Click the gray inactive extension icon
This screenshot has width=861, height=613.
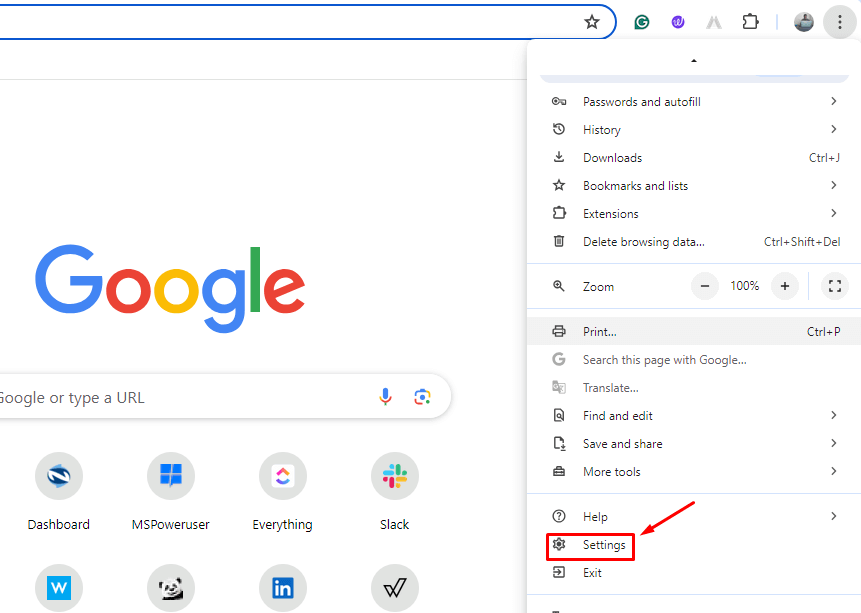[714, 22]
